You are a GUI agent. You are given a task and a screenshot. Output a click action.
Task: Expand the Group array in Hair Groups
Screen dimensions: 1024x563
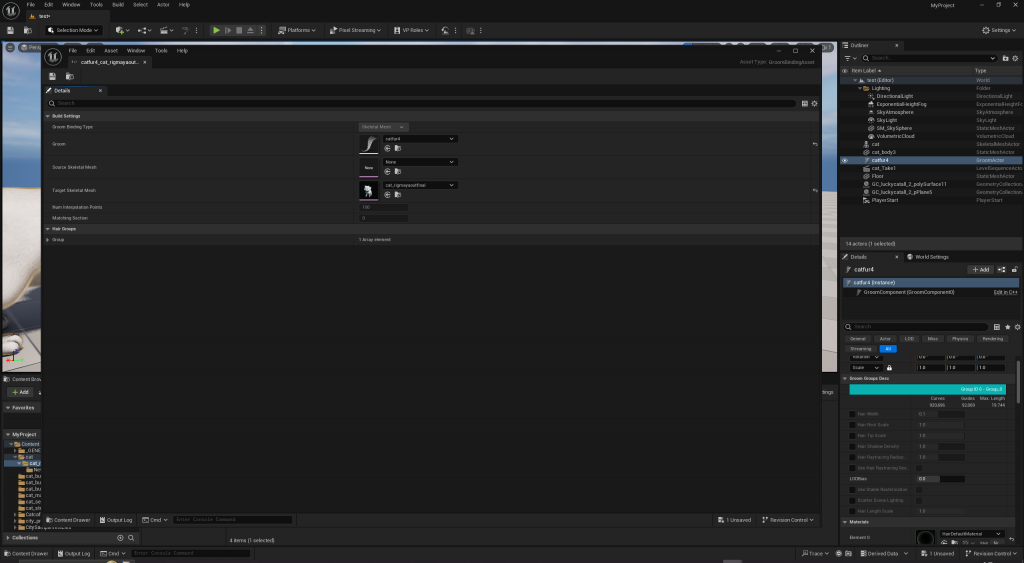48,240
